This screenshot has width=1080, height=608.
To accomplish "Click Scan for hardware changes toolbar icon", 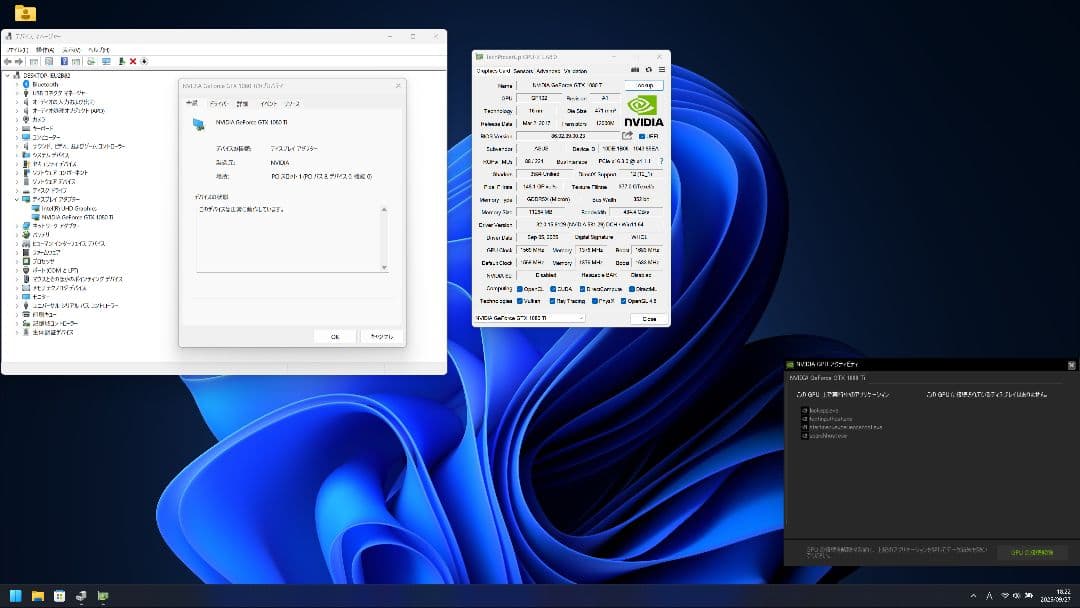I will (144, 61).
